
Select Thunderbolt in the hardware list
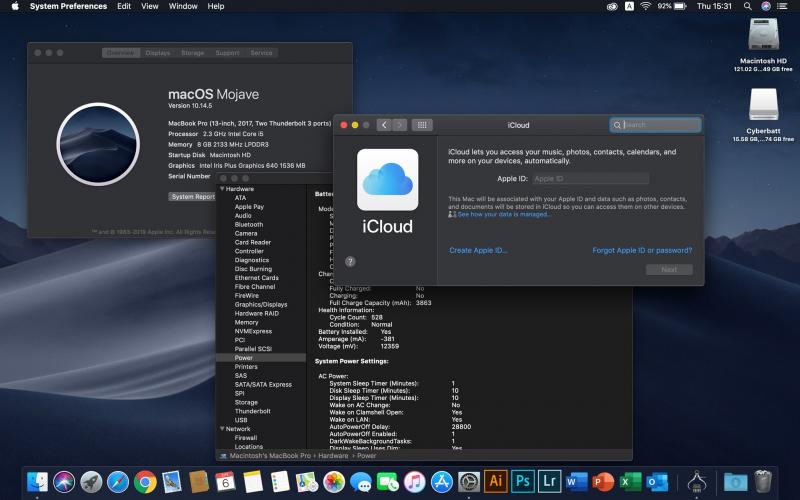[x=252, y=411]
